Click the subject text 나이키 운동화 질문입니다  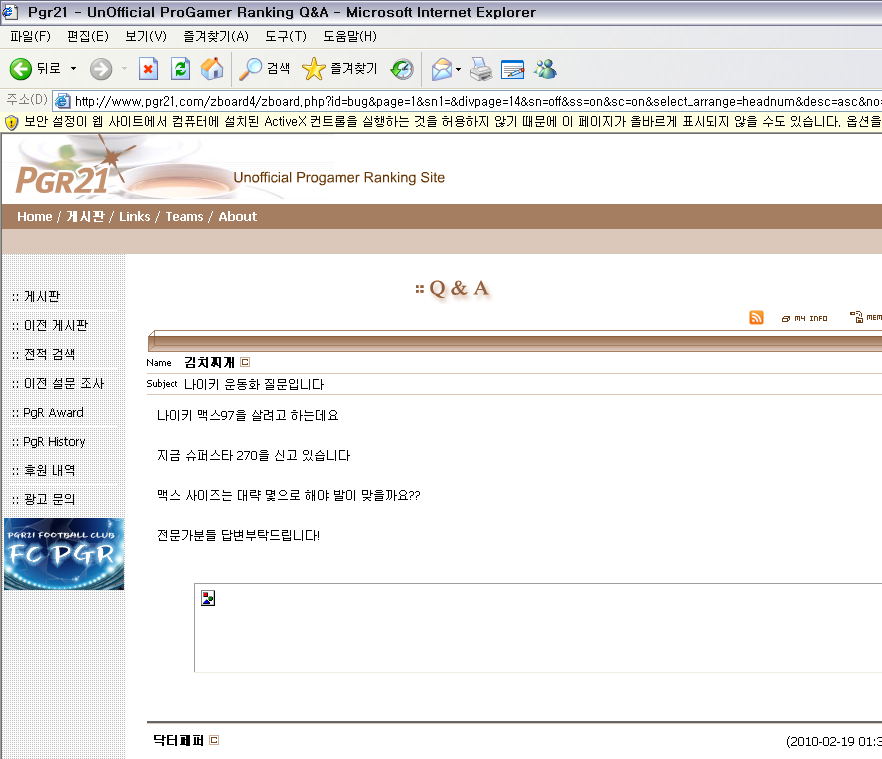tap(254, 385)
